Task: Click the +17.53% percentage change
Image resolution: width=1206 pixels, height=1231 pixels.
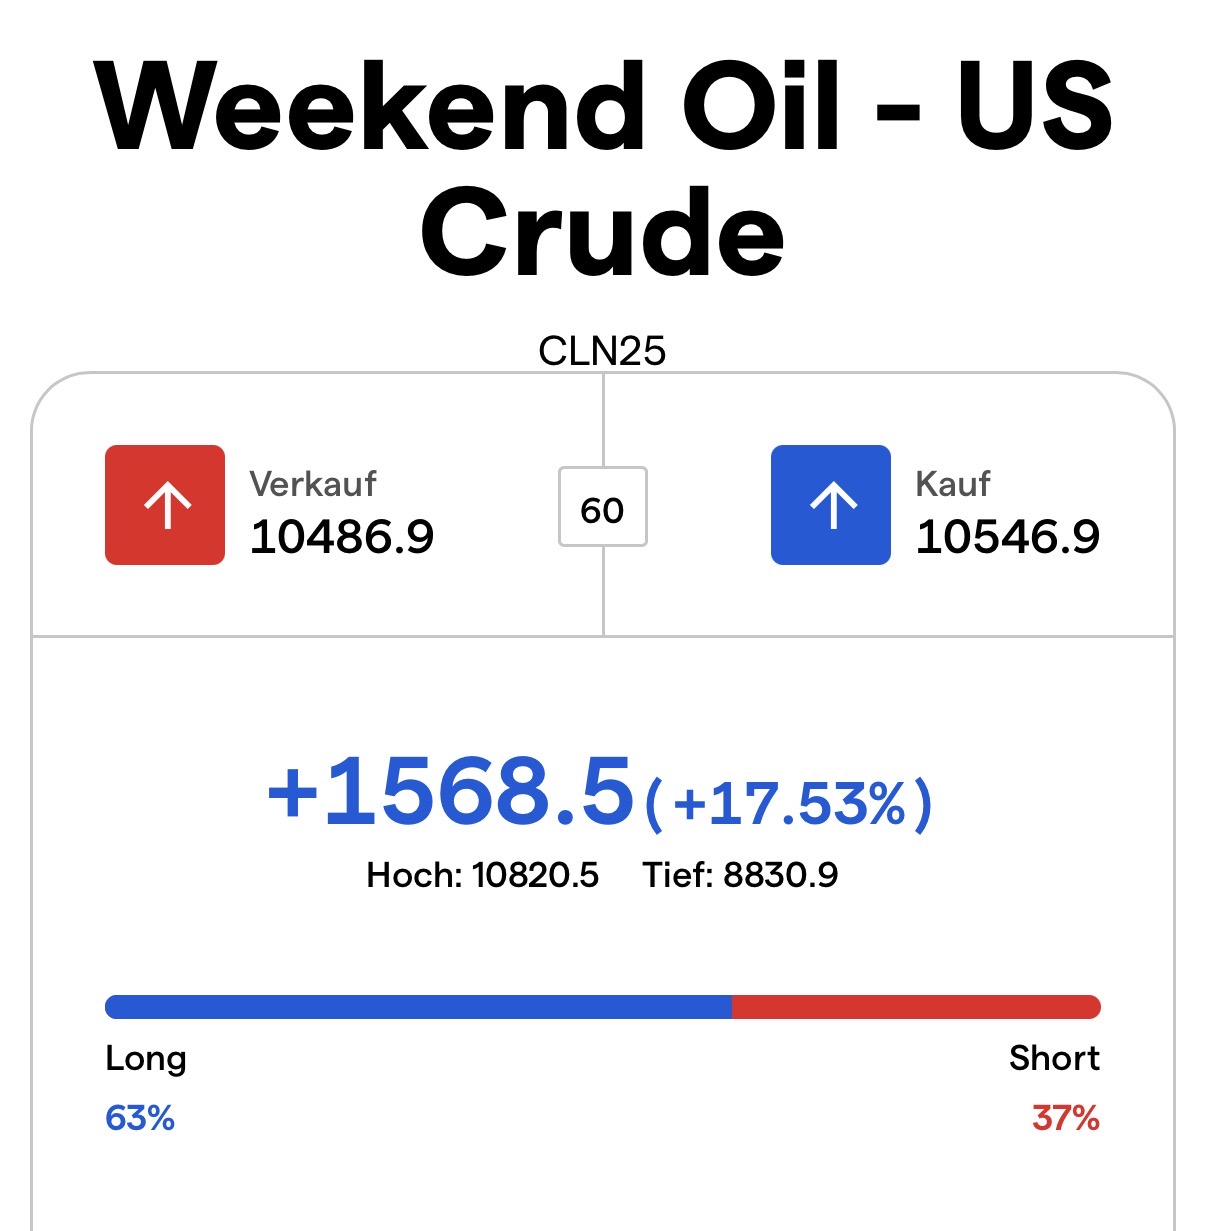Action: [788, 803]
